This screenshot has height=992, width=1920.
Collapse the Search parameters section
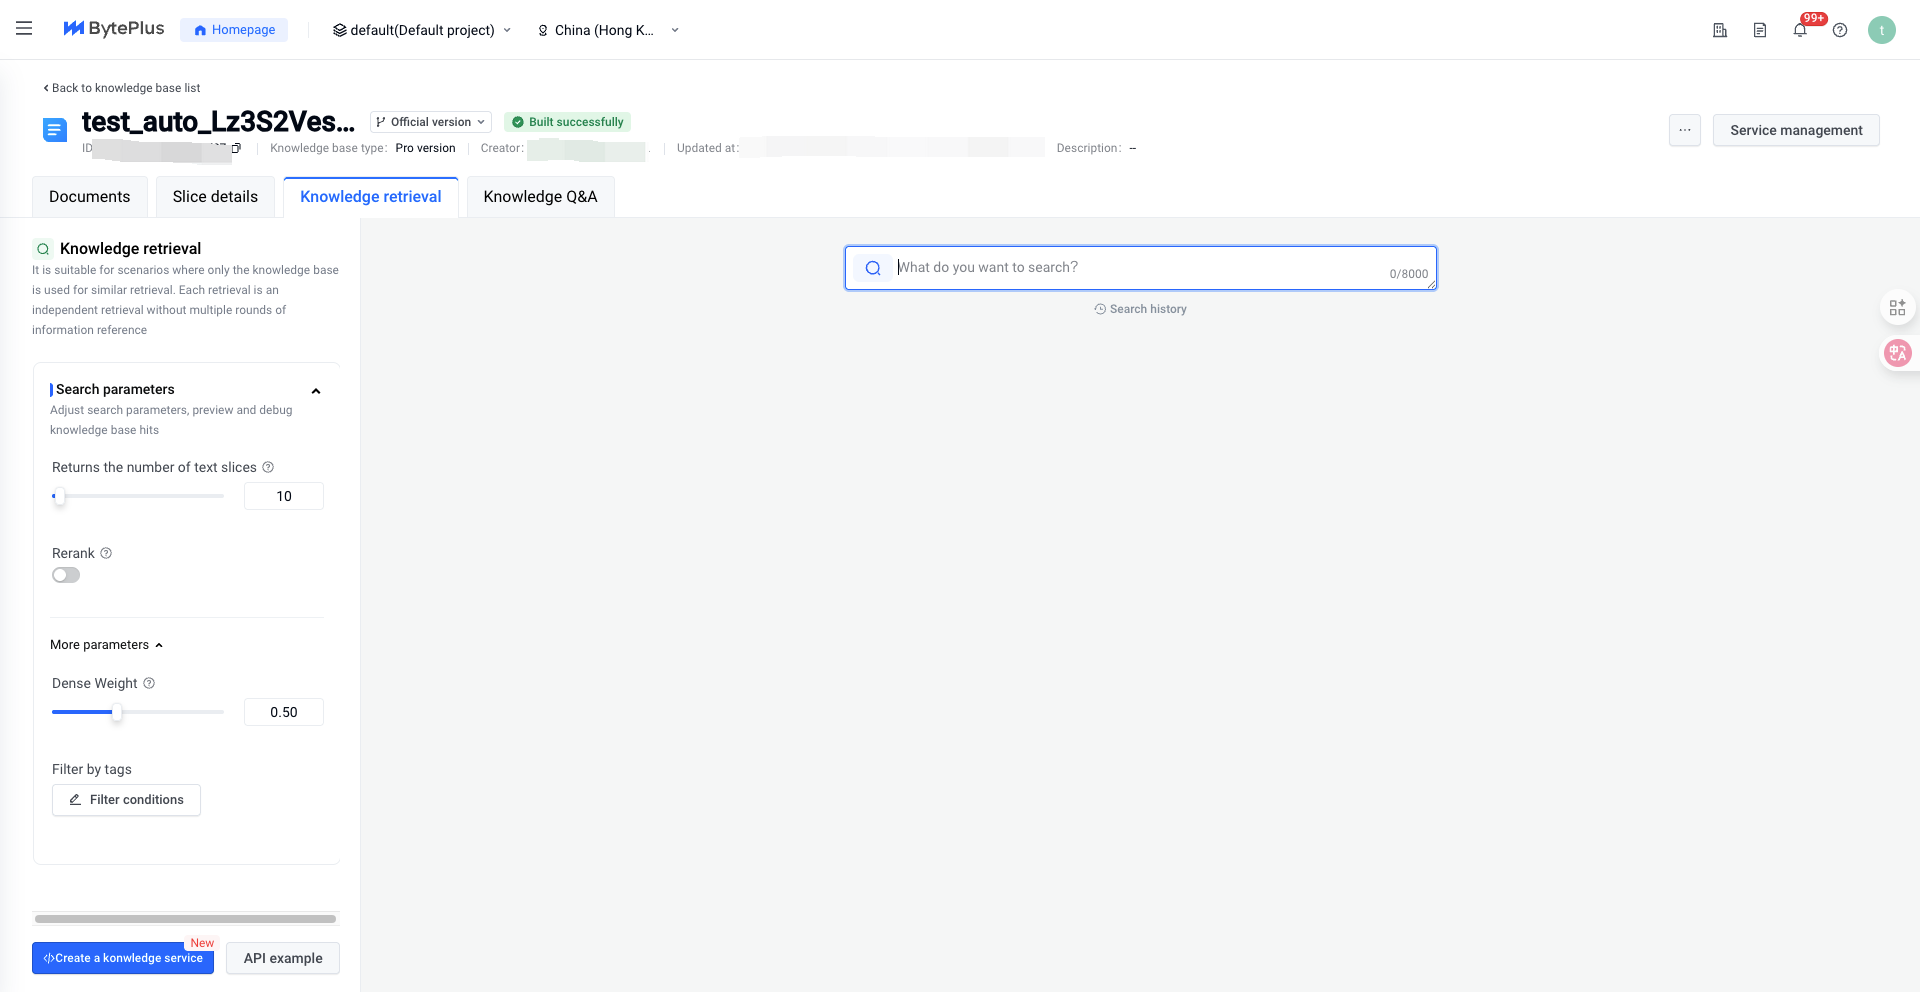click(316, 391)
